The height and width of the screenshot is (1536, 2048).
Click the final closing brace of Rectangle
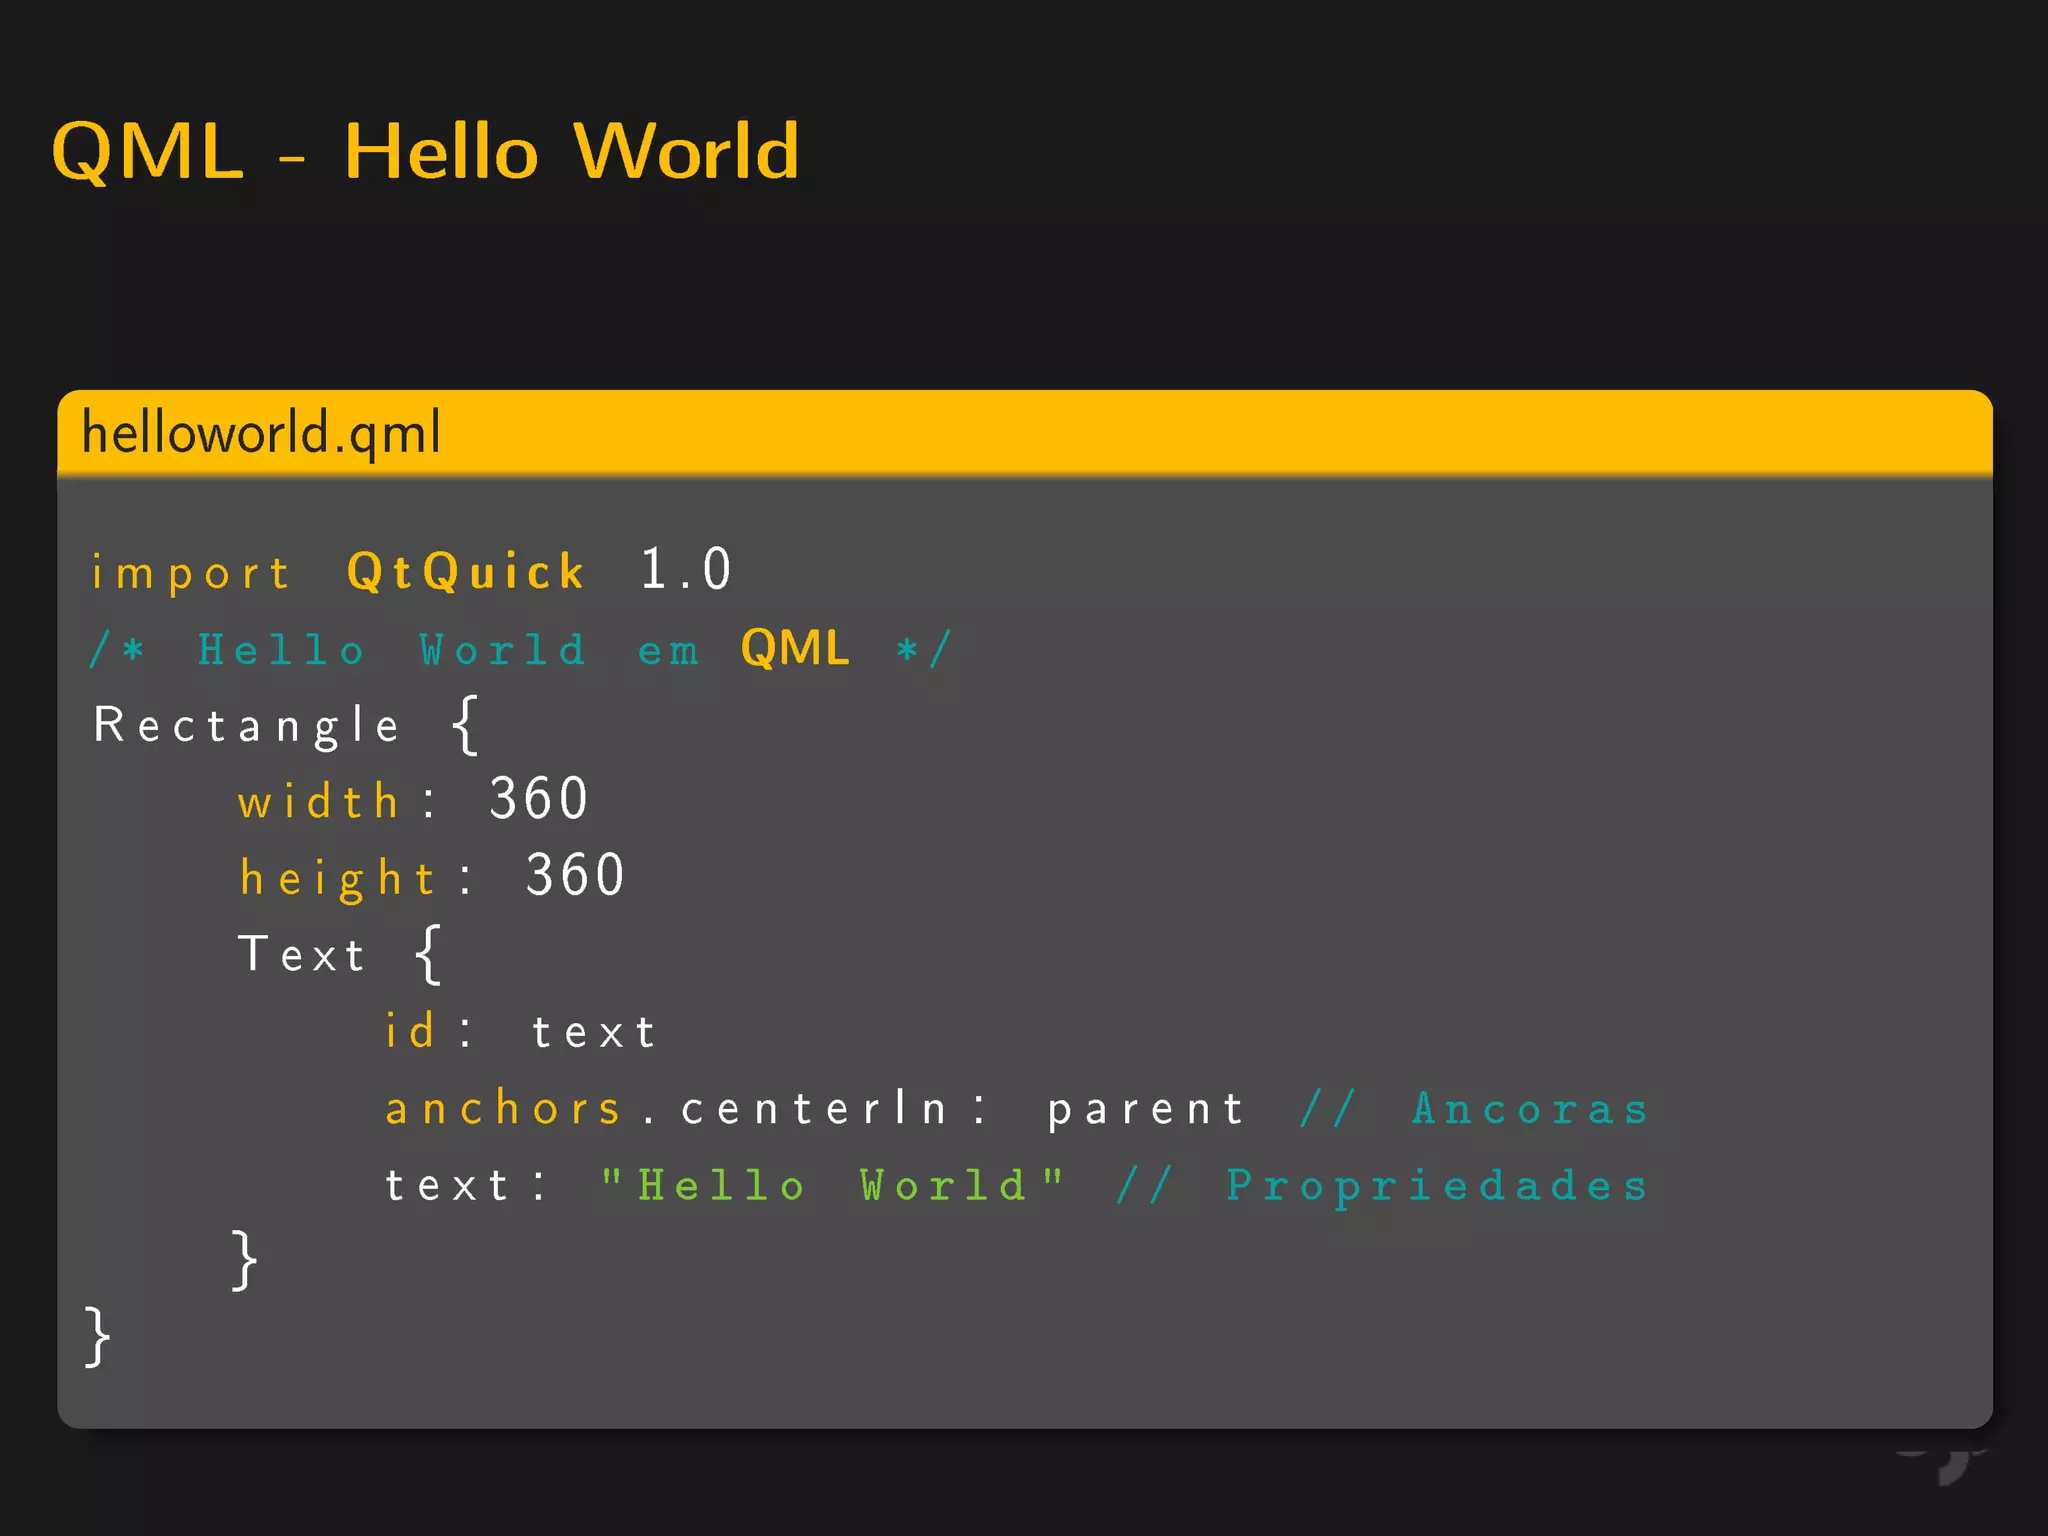tap(98, 1336)
